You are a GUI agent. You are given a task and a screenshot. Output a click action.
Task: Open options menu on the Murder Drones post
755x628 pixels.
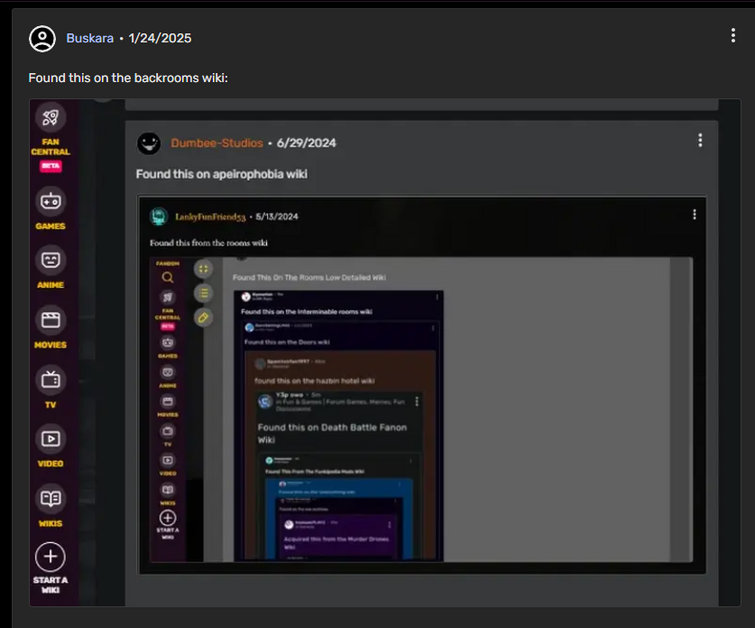[x=389, y=524]
